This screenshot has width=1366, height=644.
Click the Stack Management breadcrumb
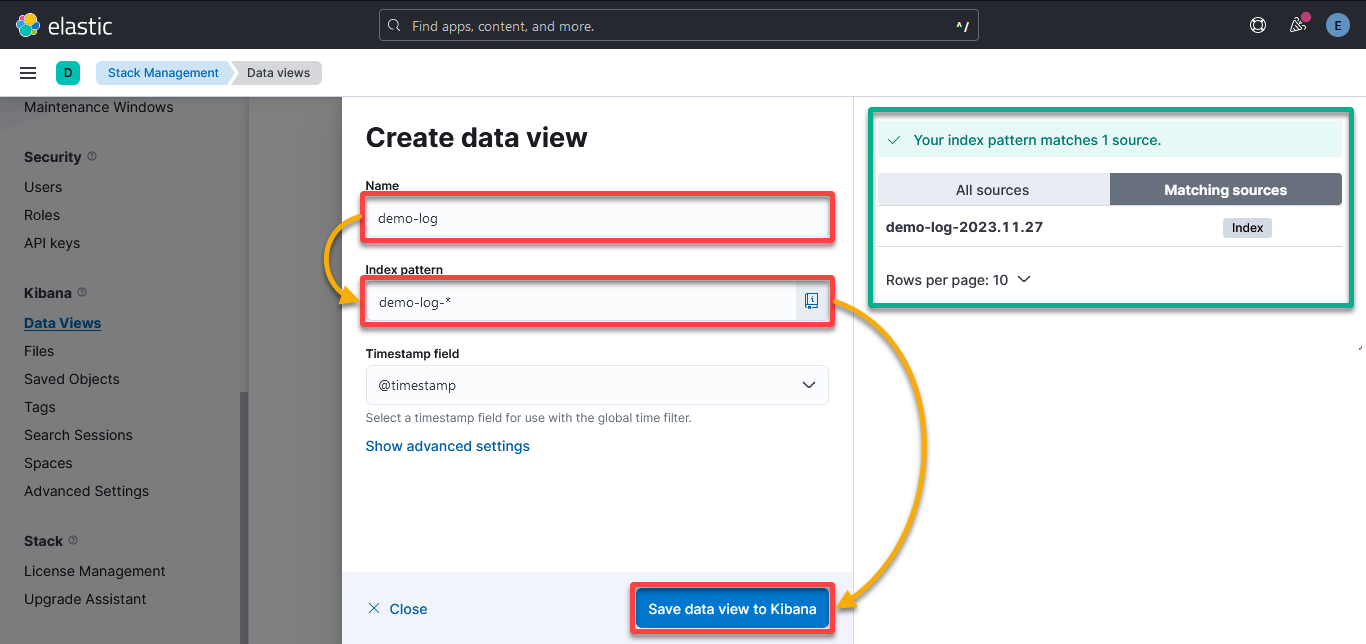coord(162,72)
